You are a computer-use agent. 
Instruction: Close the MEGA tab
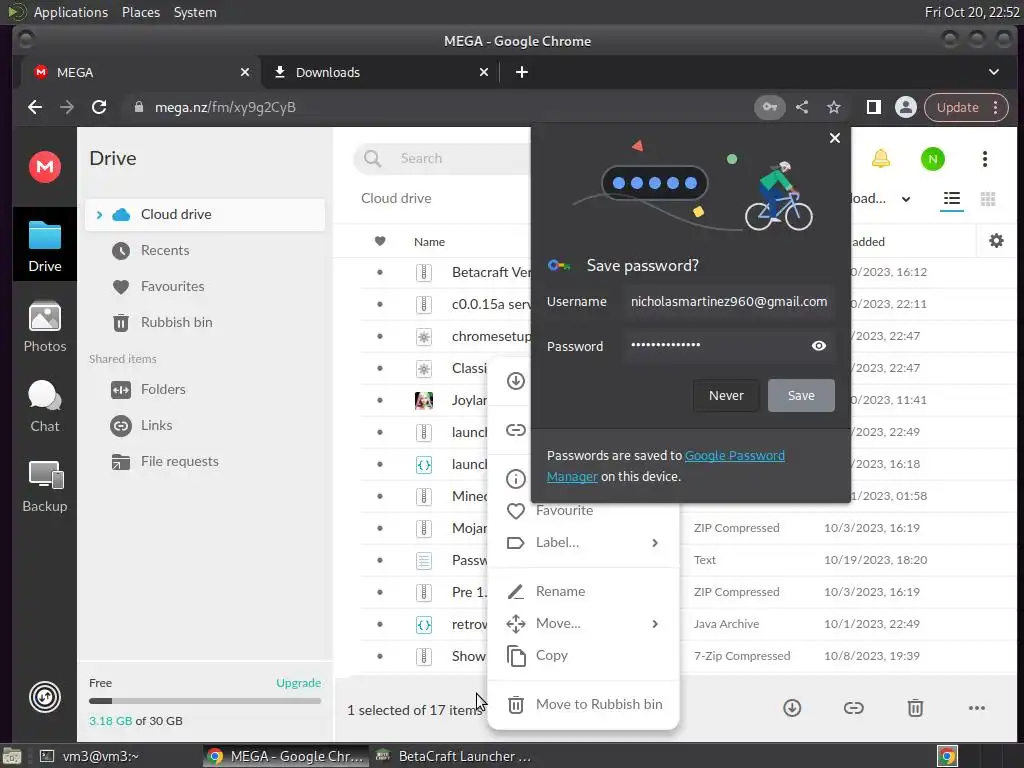click(244, 72)
